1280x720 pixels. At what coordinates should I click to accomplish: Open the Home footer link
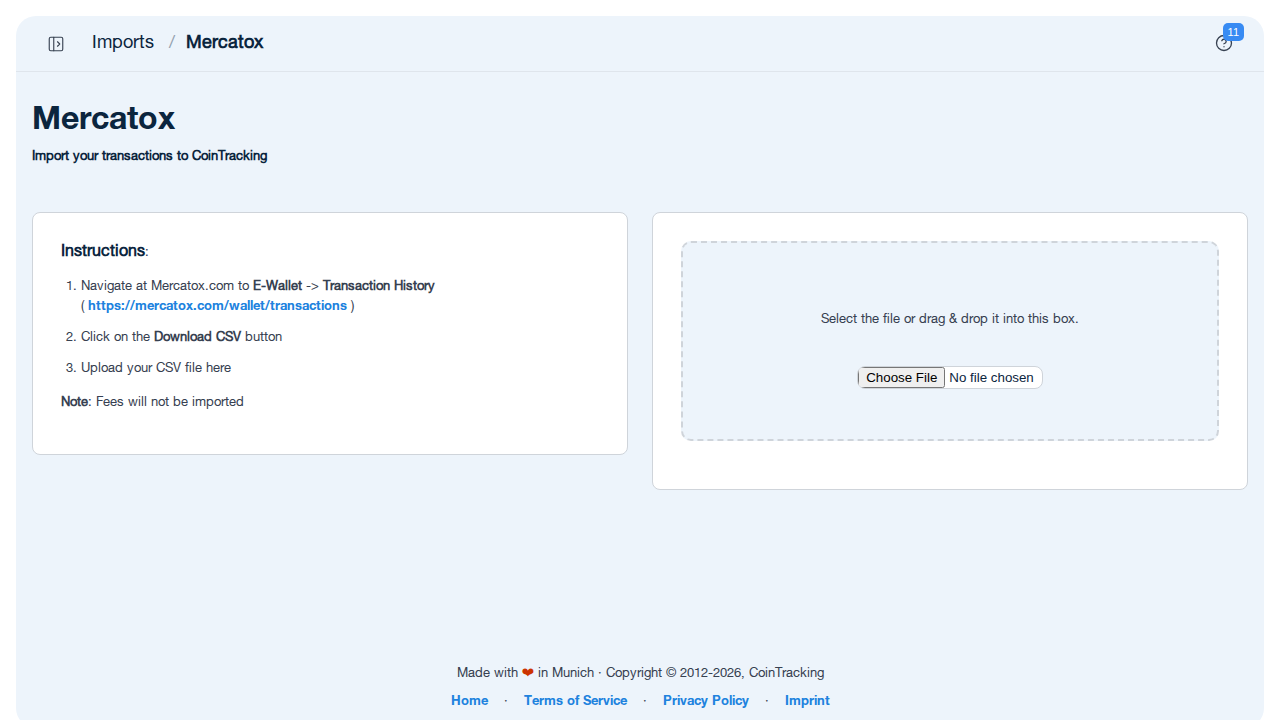pos(470,701)
